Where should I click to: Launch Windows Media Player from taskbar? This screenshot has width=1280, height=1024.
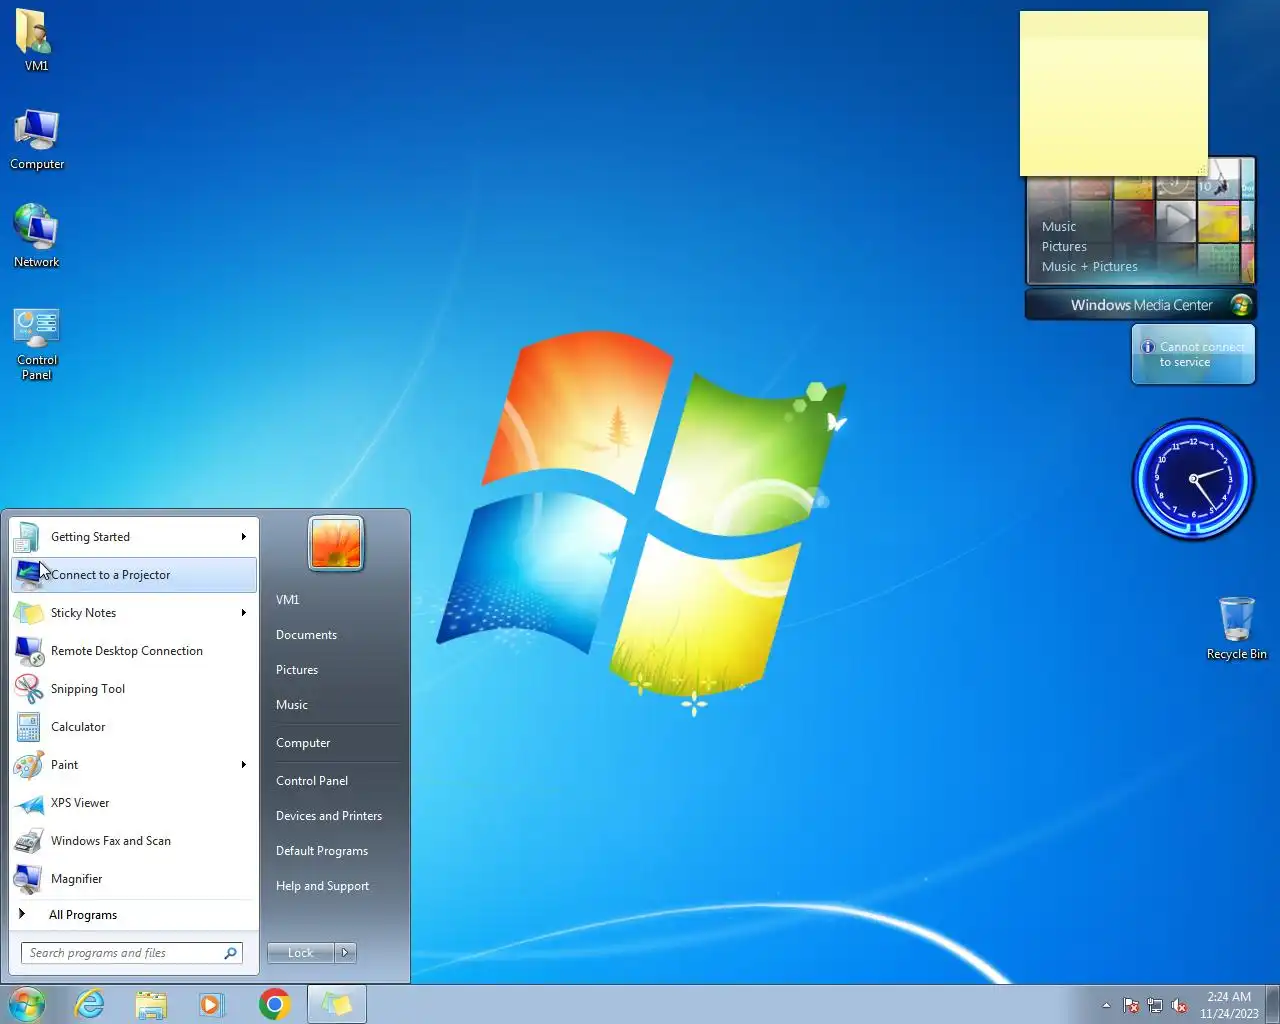click(x=212, y=1004)
